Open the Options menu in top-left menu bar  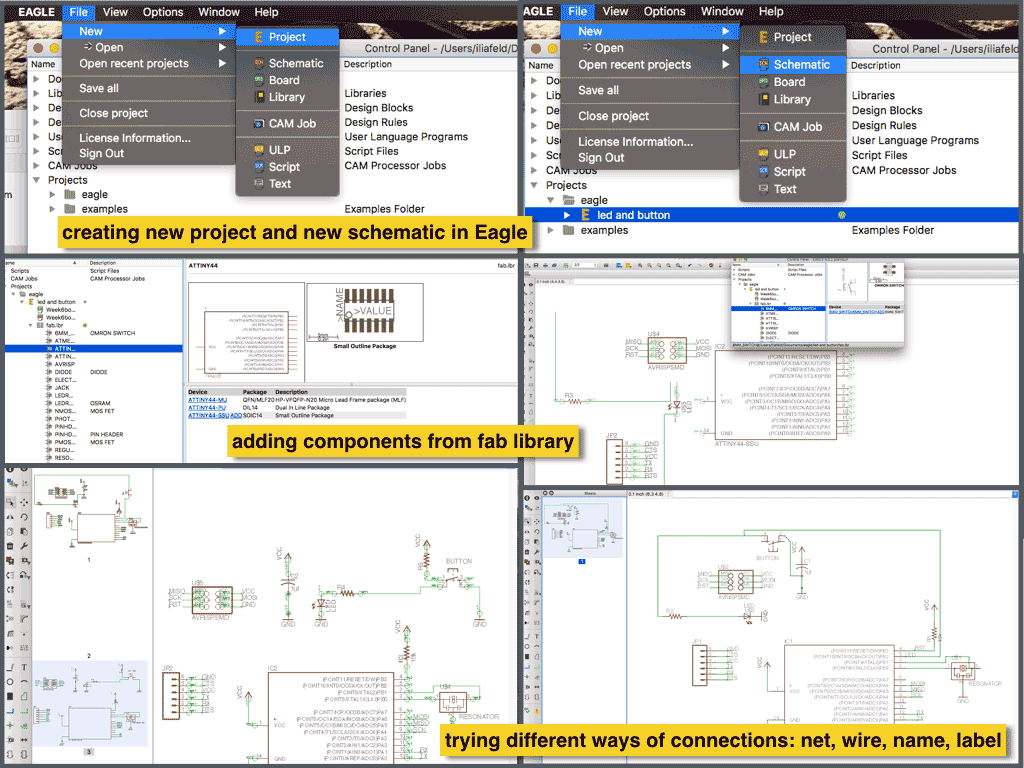click(x=163, y=12)
